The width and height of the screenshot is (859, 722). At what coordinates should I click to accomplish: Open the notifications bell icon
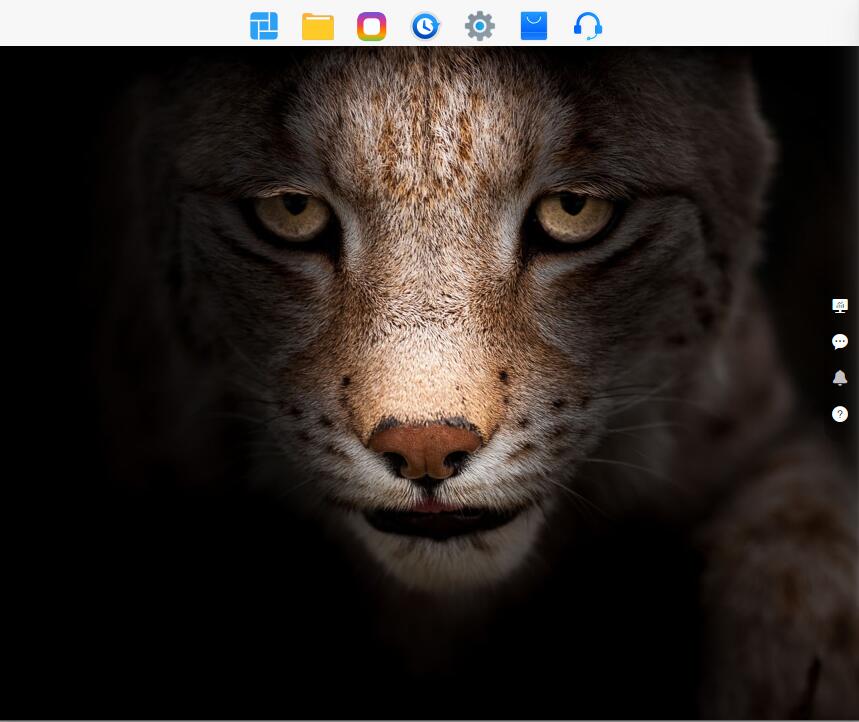coord(840,378)
